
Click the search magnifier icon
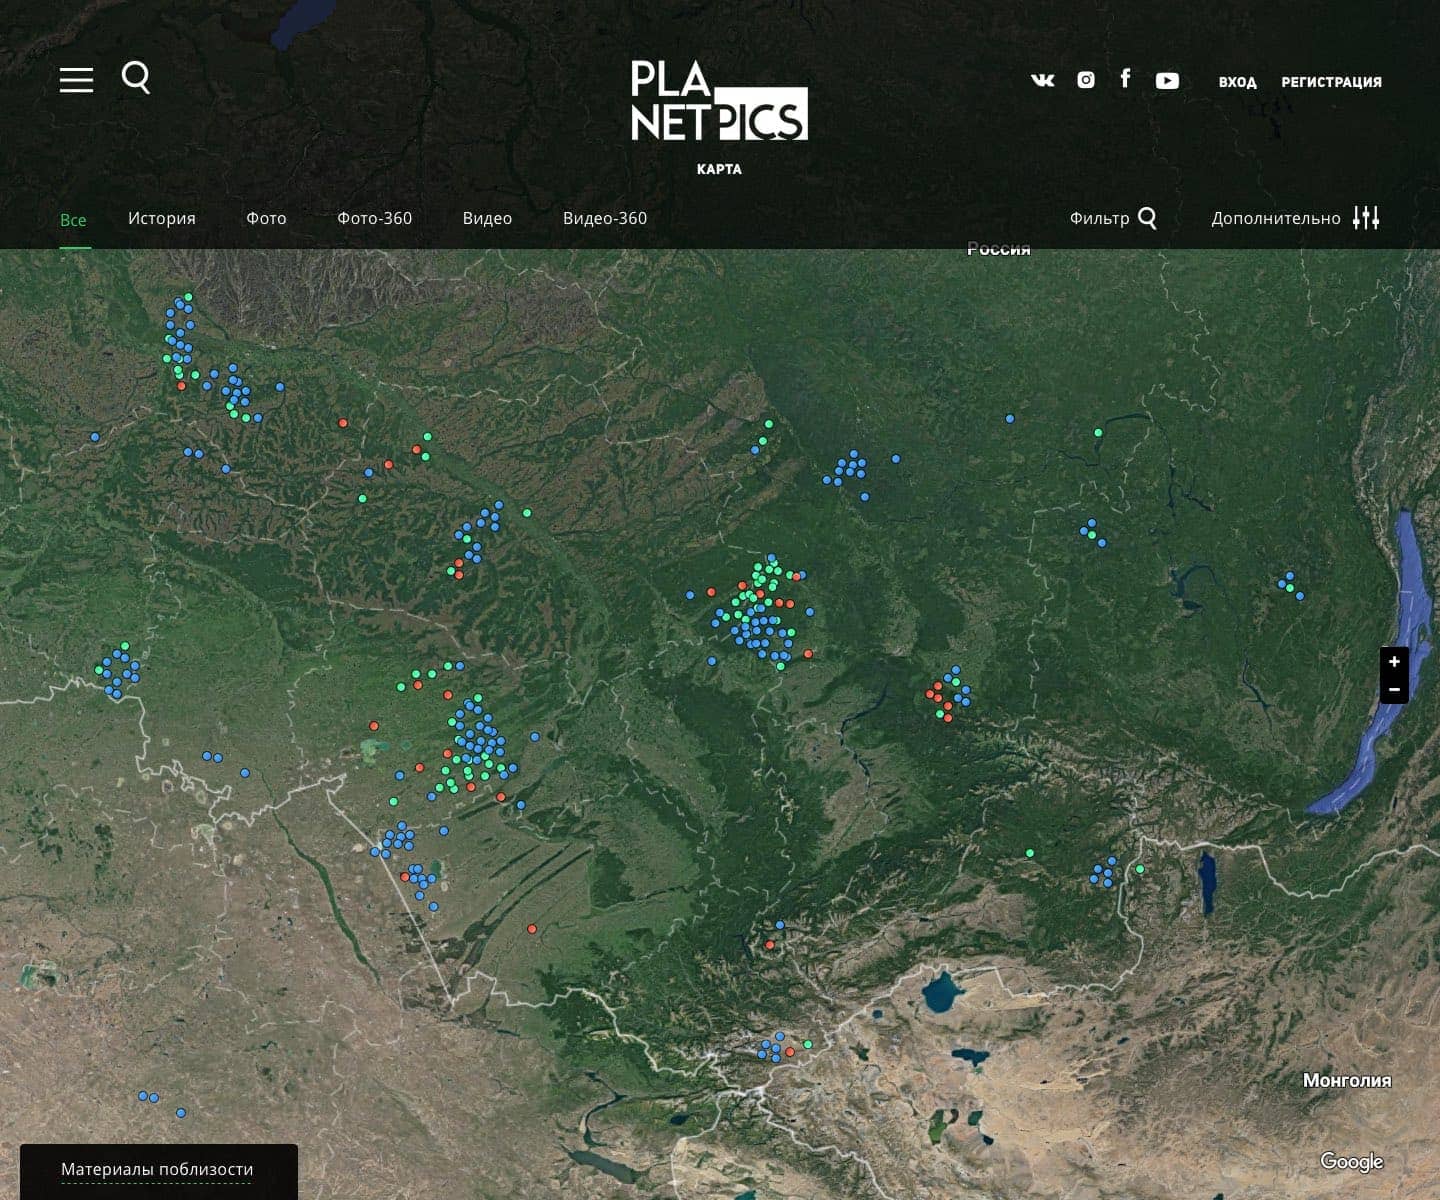coord(136,77)
